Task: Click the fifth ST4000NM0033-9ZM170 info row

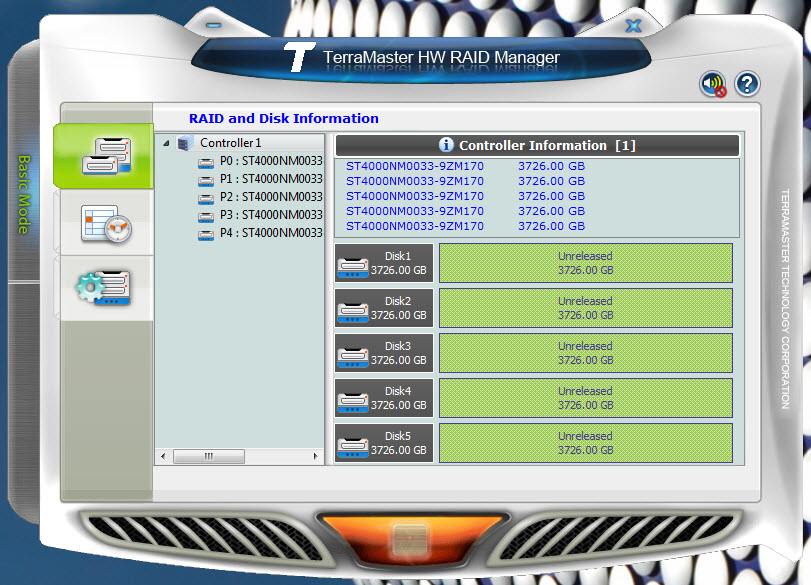Action: tap(465, 226)
